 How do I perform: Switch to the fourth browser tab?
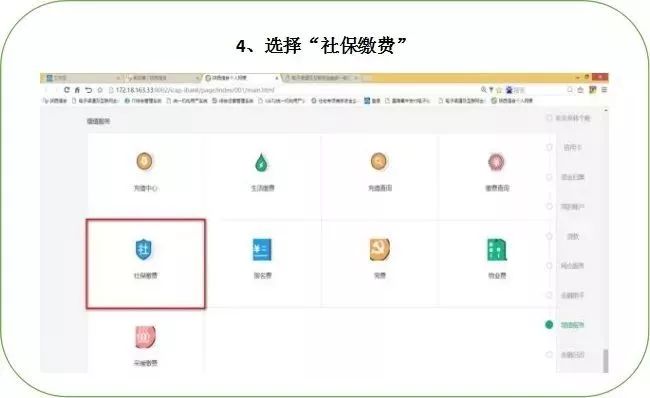tap(321, 78)
